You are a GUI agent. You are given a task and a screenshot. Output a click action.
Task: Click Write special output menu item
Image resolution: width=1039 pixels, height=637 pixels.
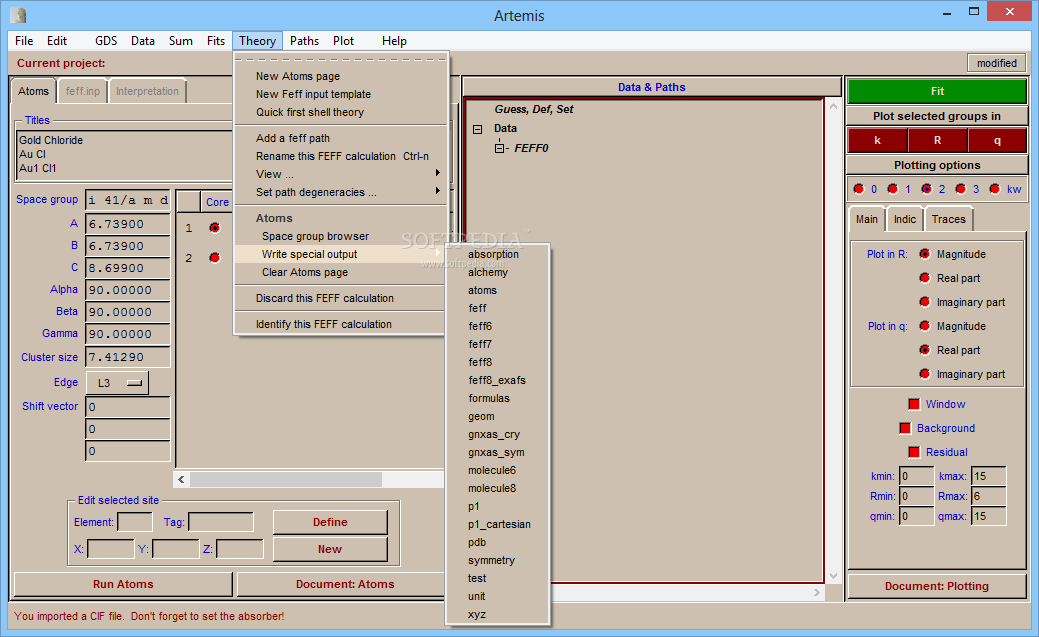[x=341, y=254]
